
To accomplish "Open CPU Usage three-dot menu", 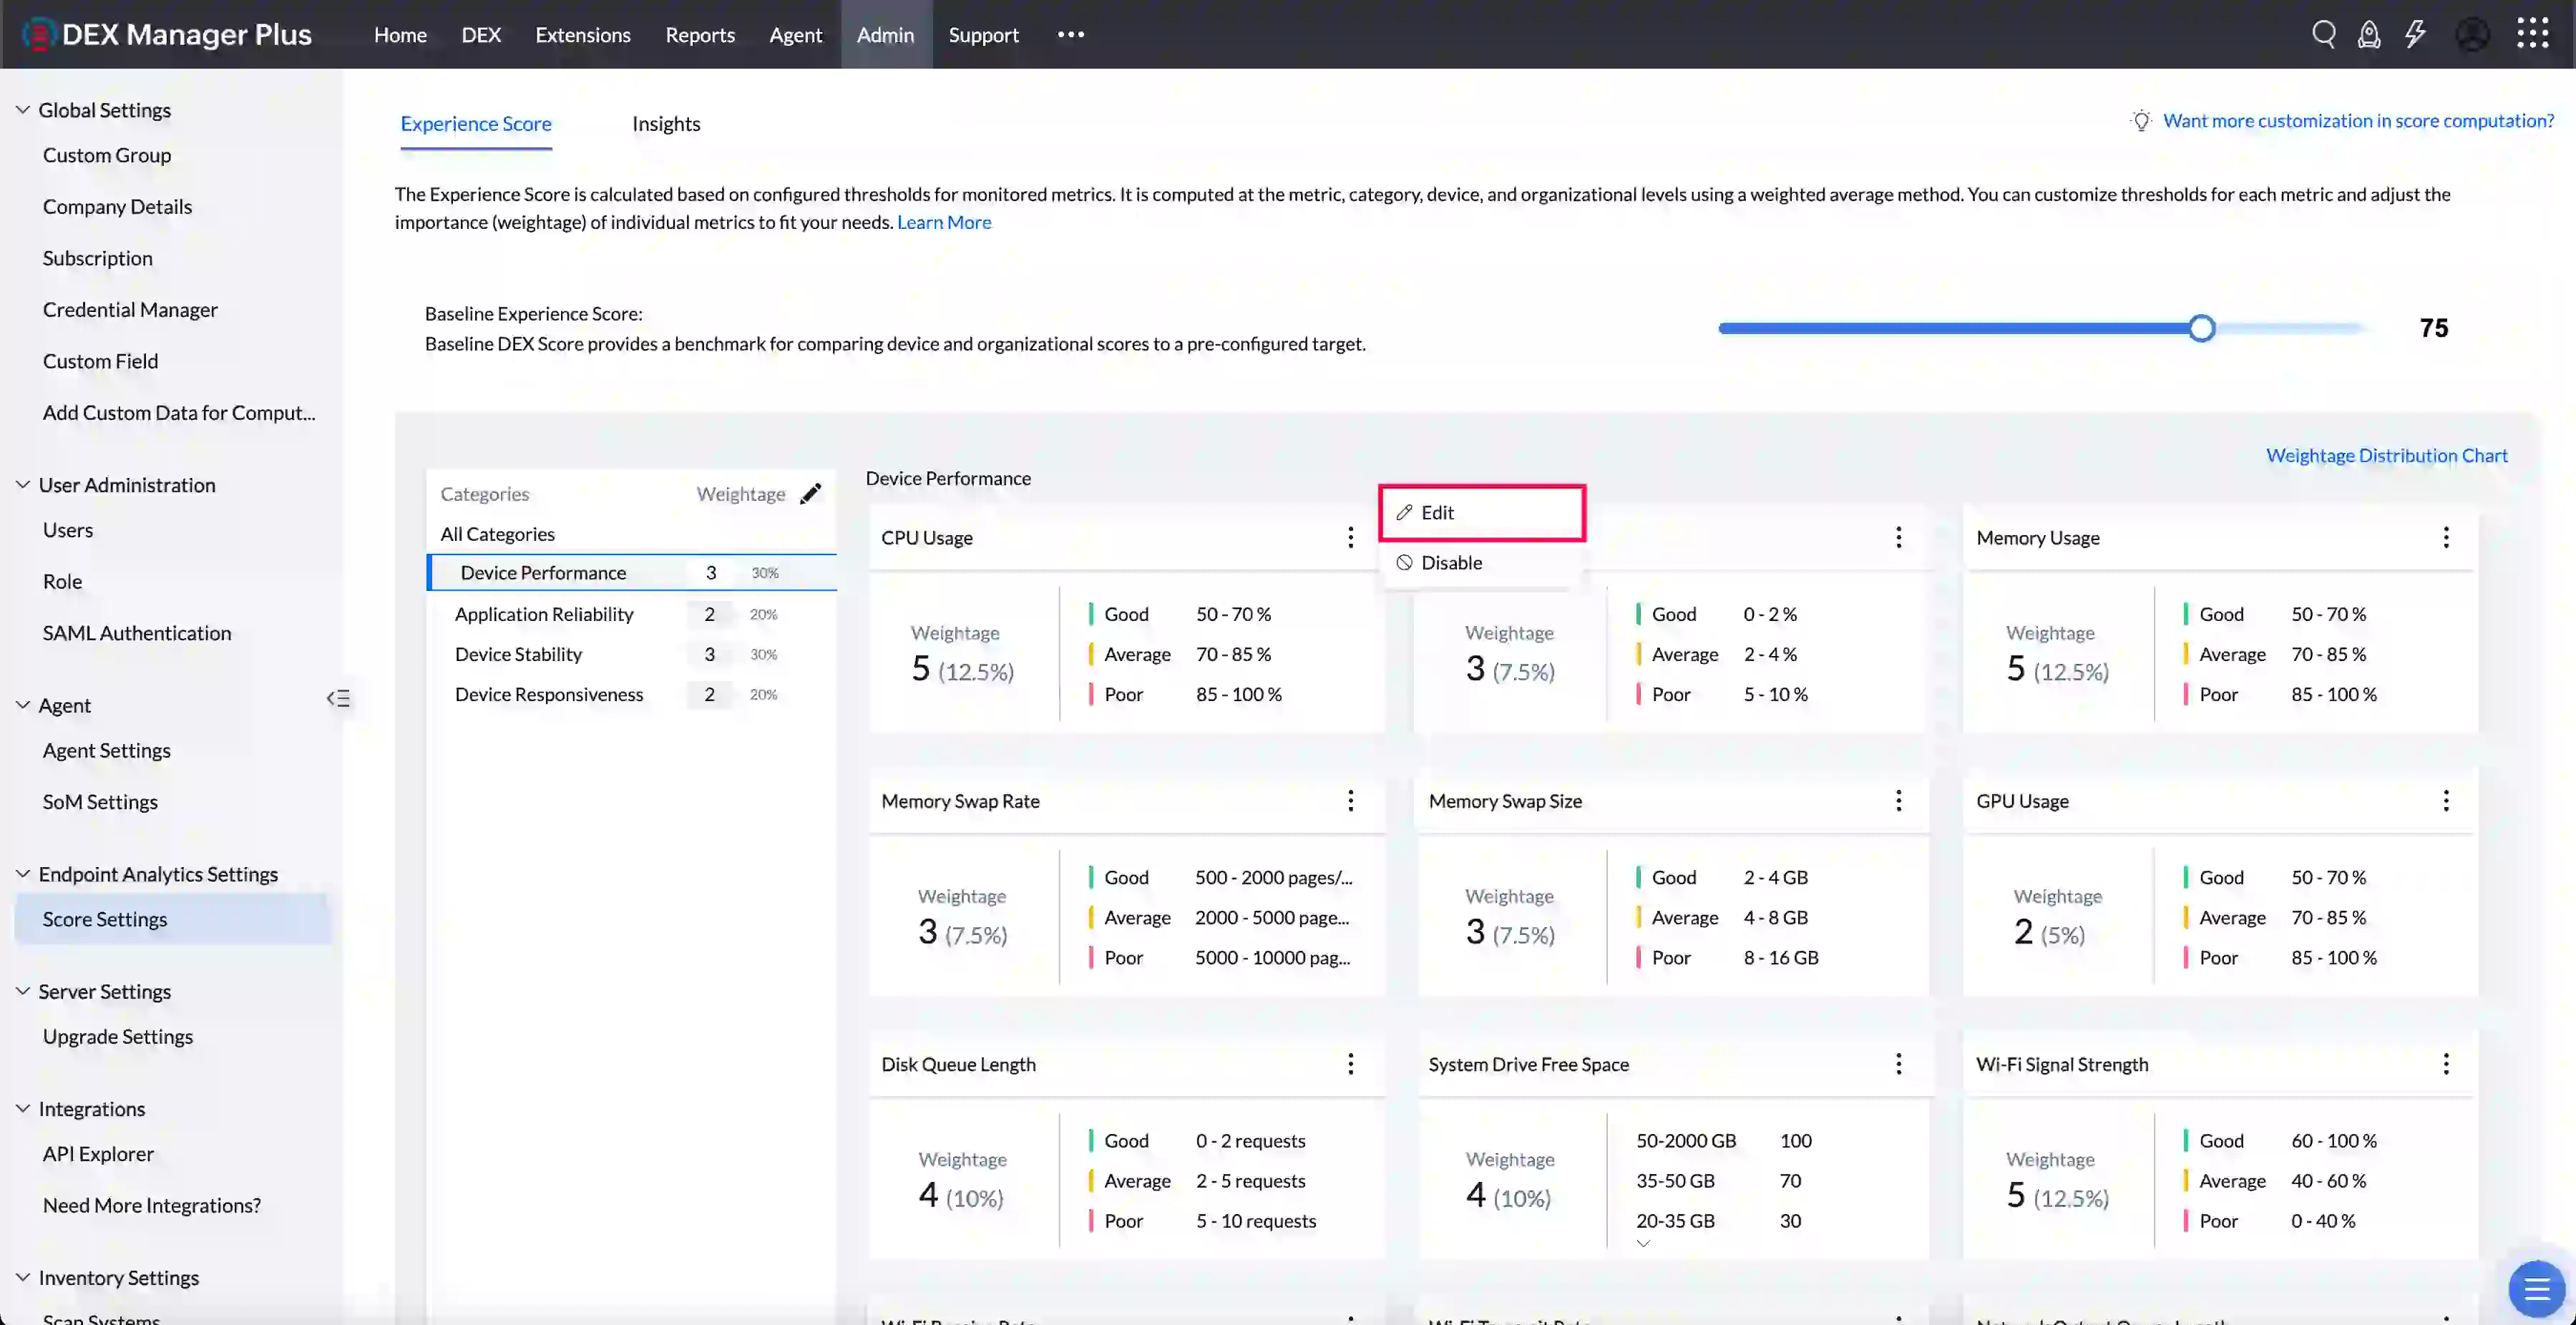I will (x=1350, y=537).
